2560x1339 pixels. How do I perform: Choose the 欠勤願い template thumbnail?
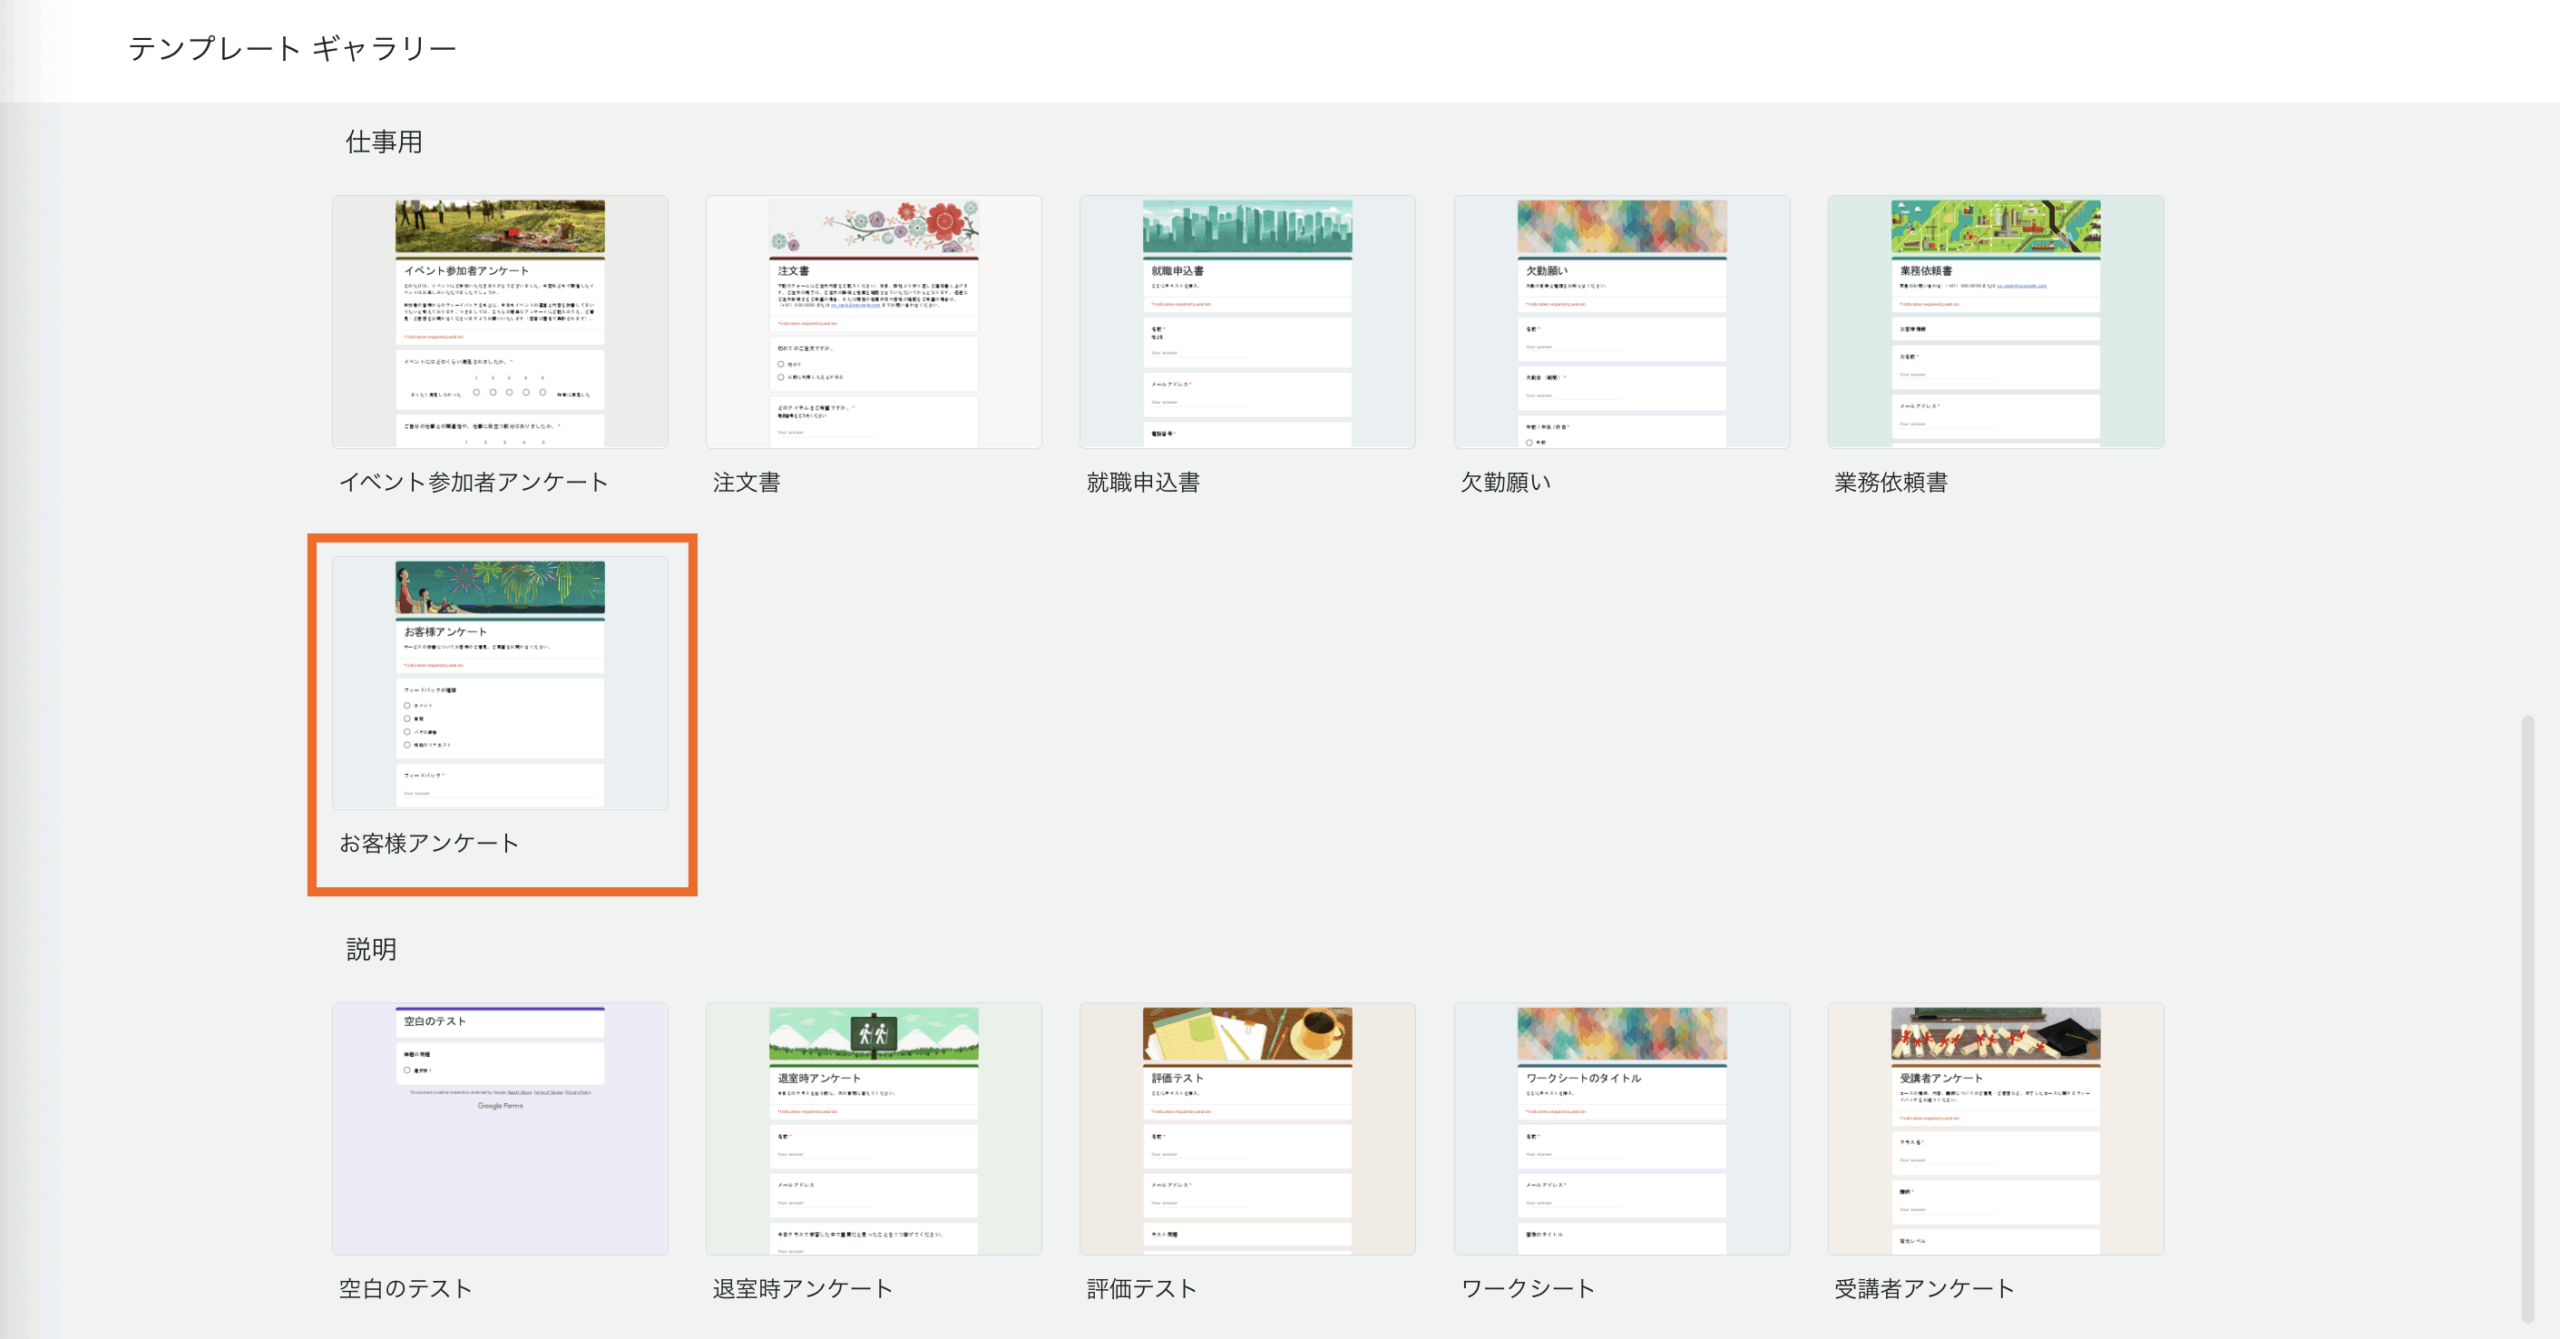1621,322
